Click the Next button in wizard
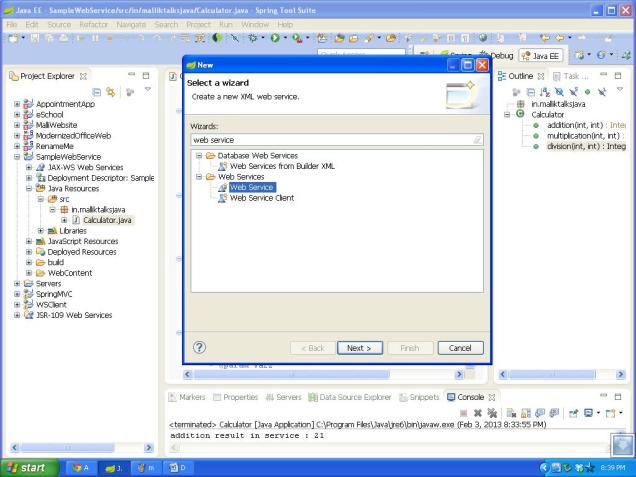Screen dimensions: 636x477 pos(359,347)
